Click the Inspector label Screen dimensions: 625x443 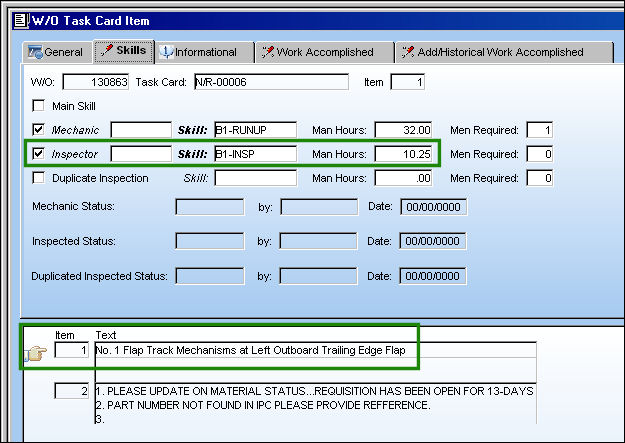coord(75,154)
